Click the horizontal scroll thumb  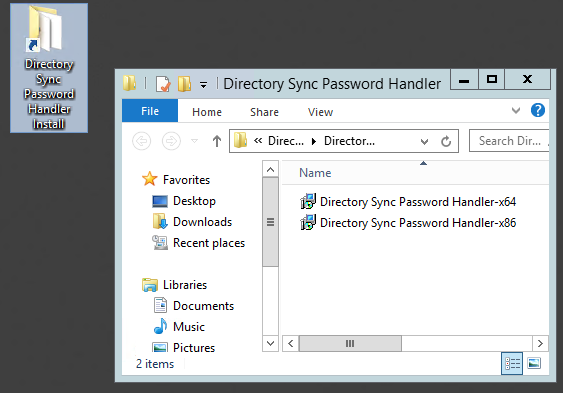coord(350,344)
